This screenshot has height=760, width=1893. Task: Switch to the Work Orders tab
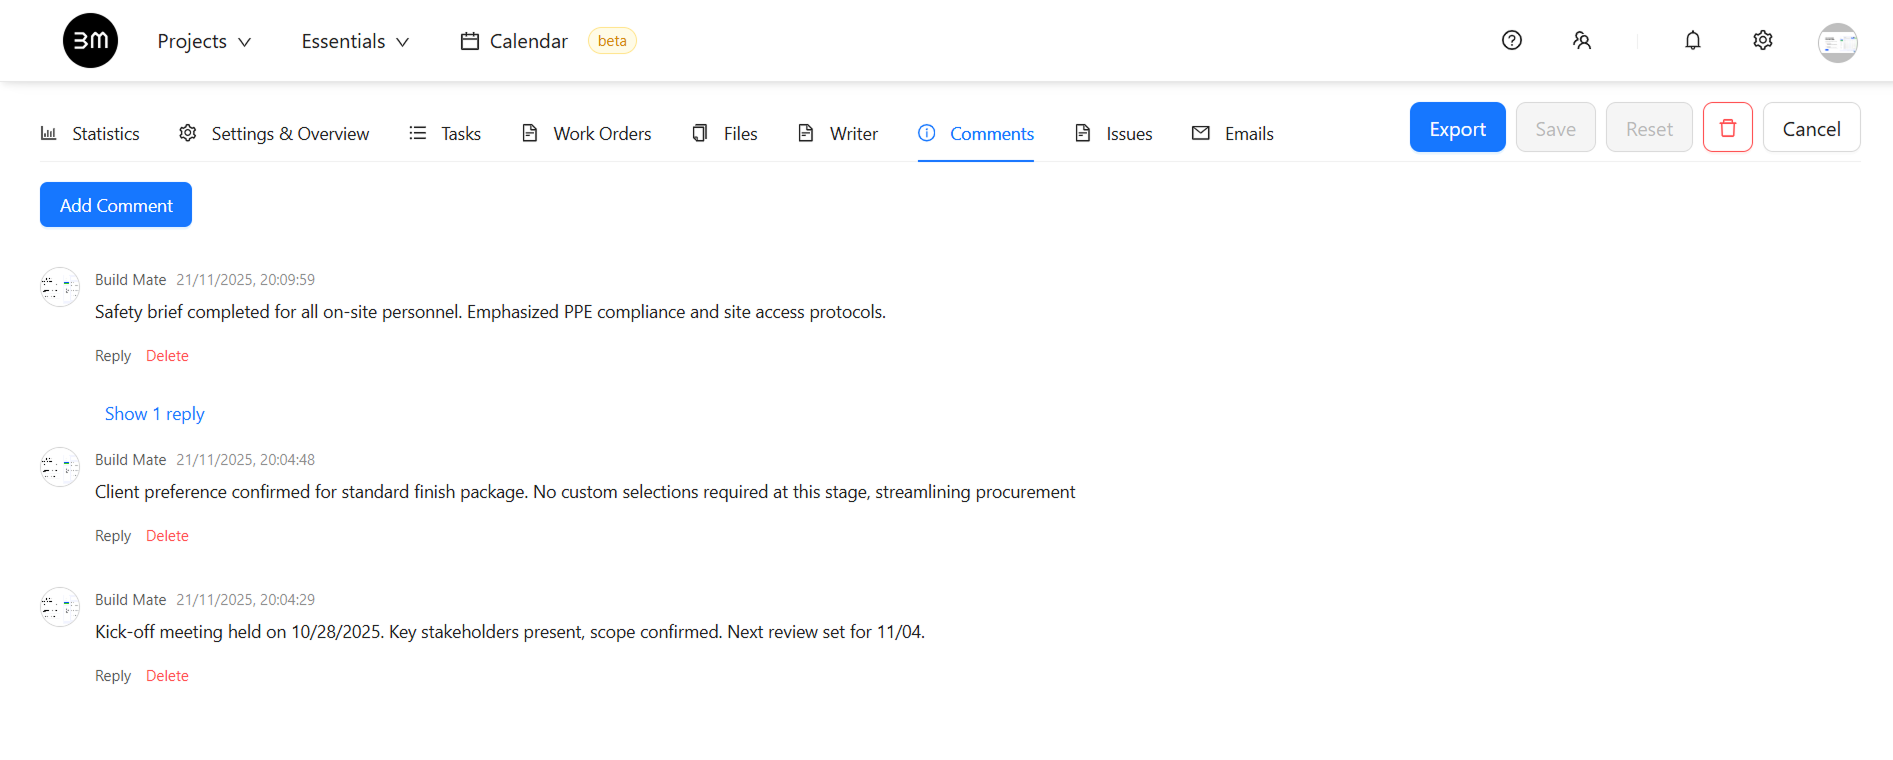pyautogui.click(x=587, y=133)
